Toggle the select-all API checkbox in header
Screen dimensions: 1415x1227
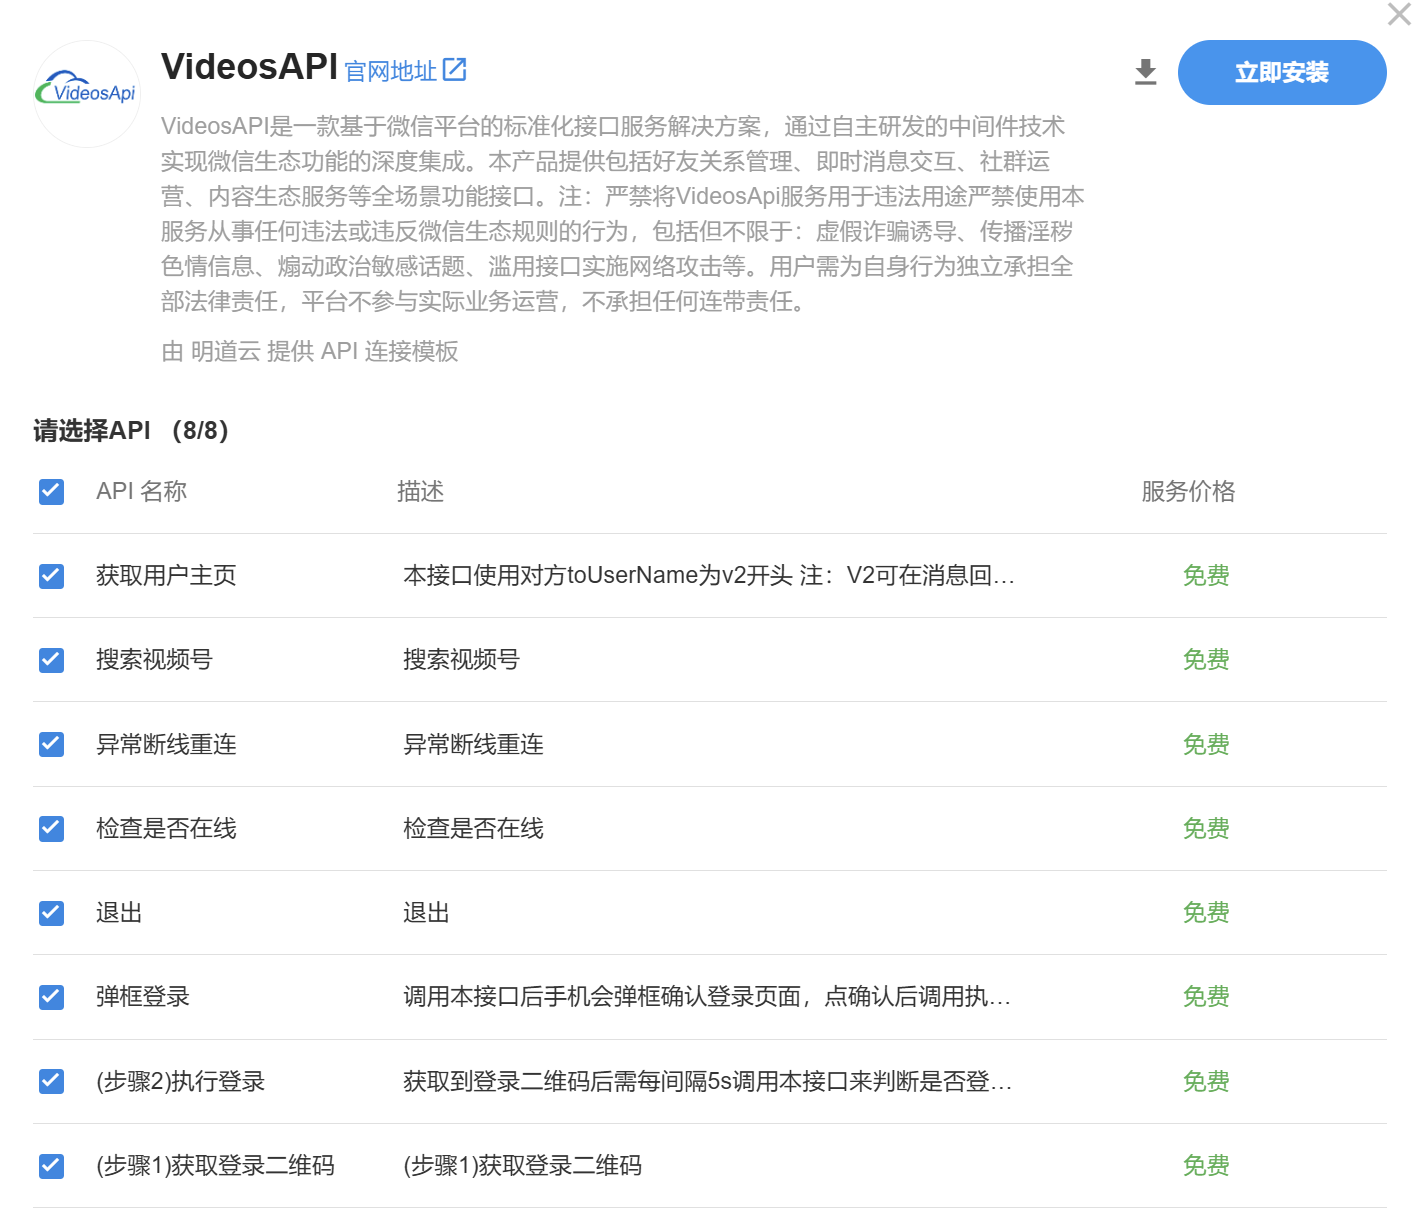pyautogui.click(x=51, y=491)
